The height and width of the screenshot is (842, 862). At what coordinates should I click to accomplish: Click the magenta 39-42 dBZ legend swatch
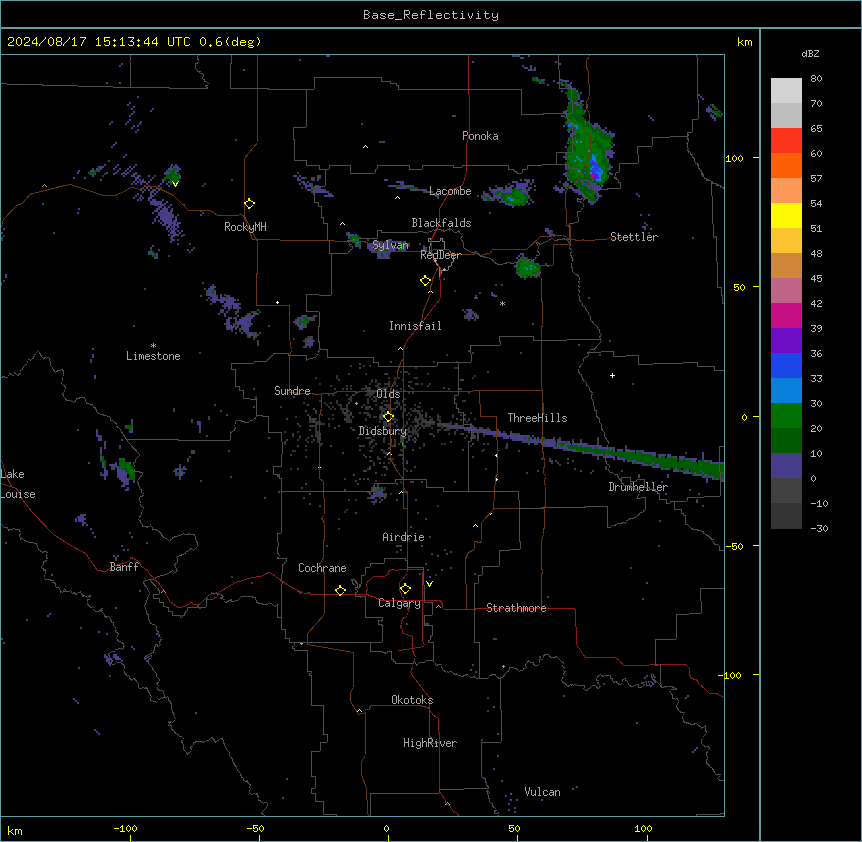786,316
